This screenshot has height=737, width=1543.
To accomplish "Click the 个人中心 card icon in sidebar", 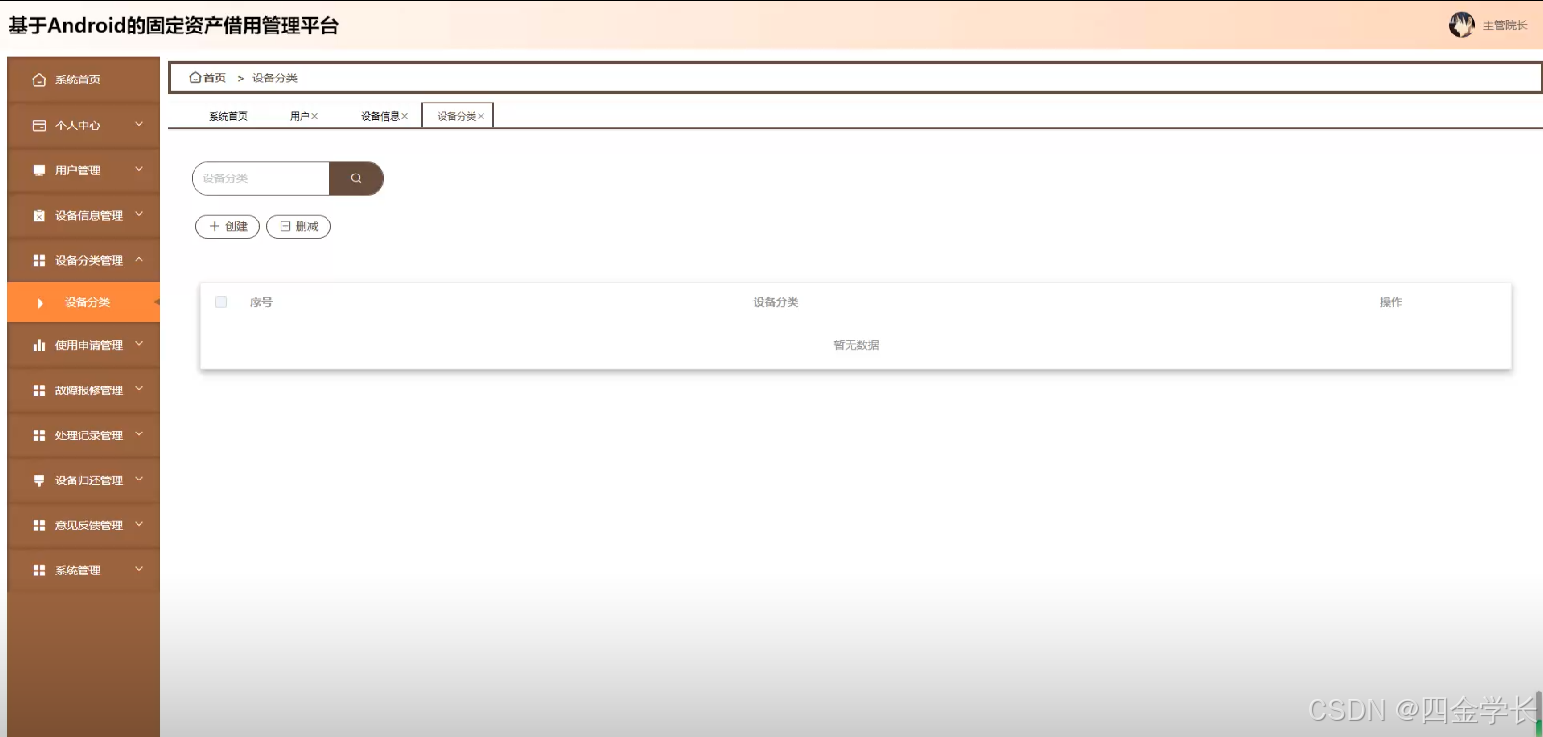I will tap(40, 126).
